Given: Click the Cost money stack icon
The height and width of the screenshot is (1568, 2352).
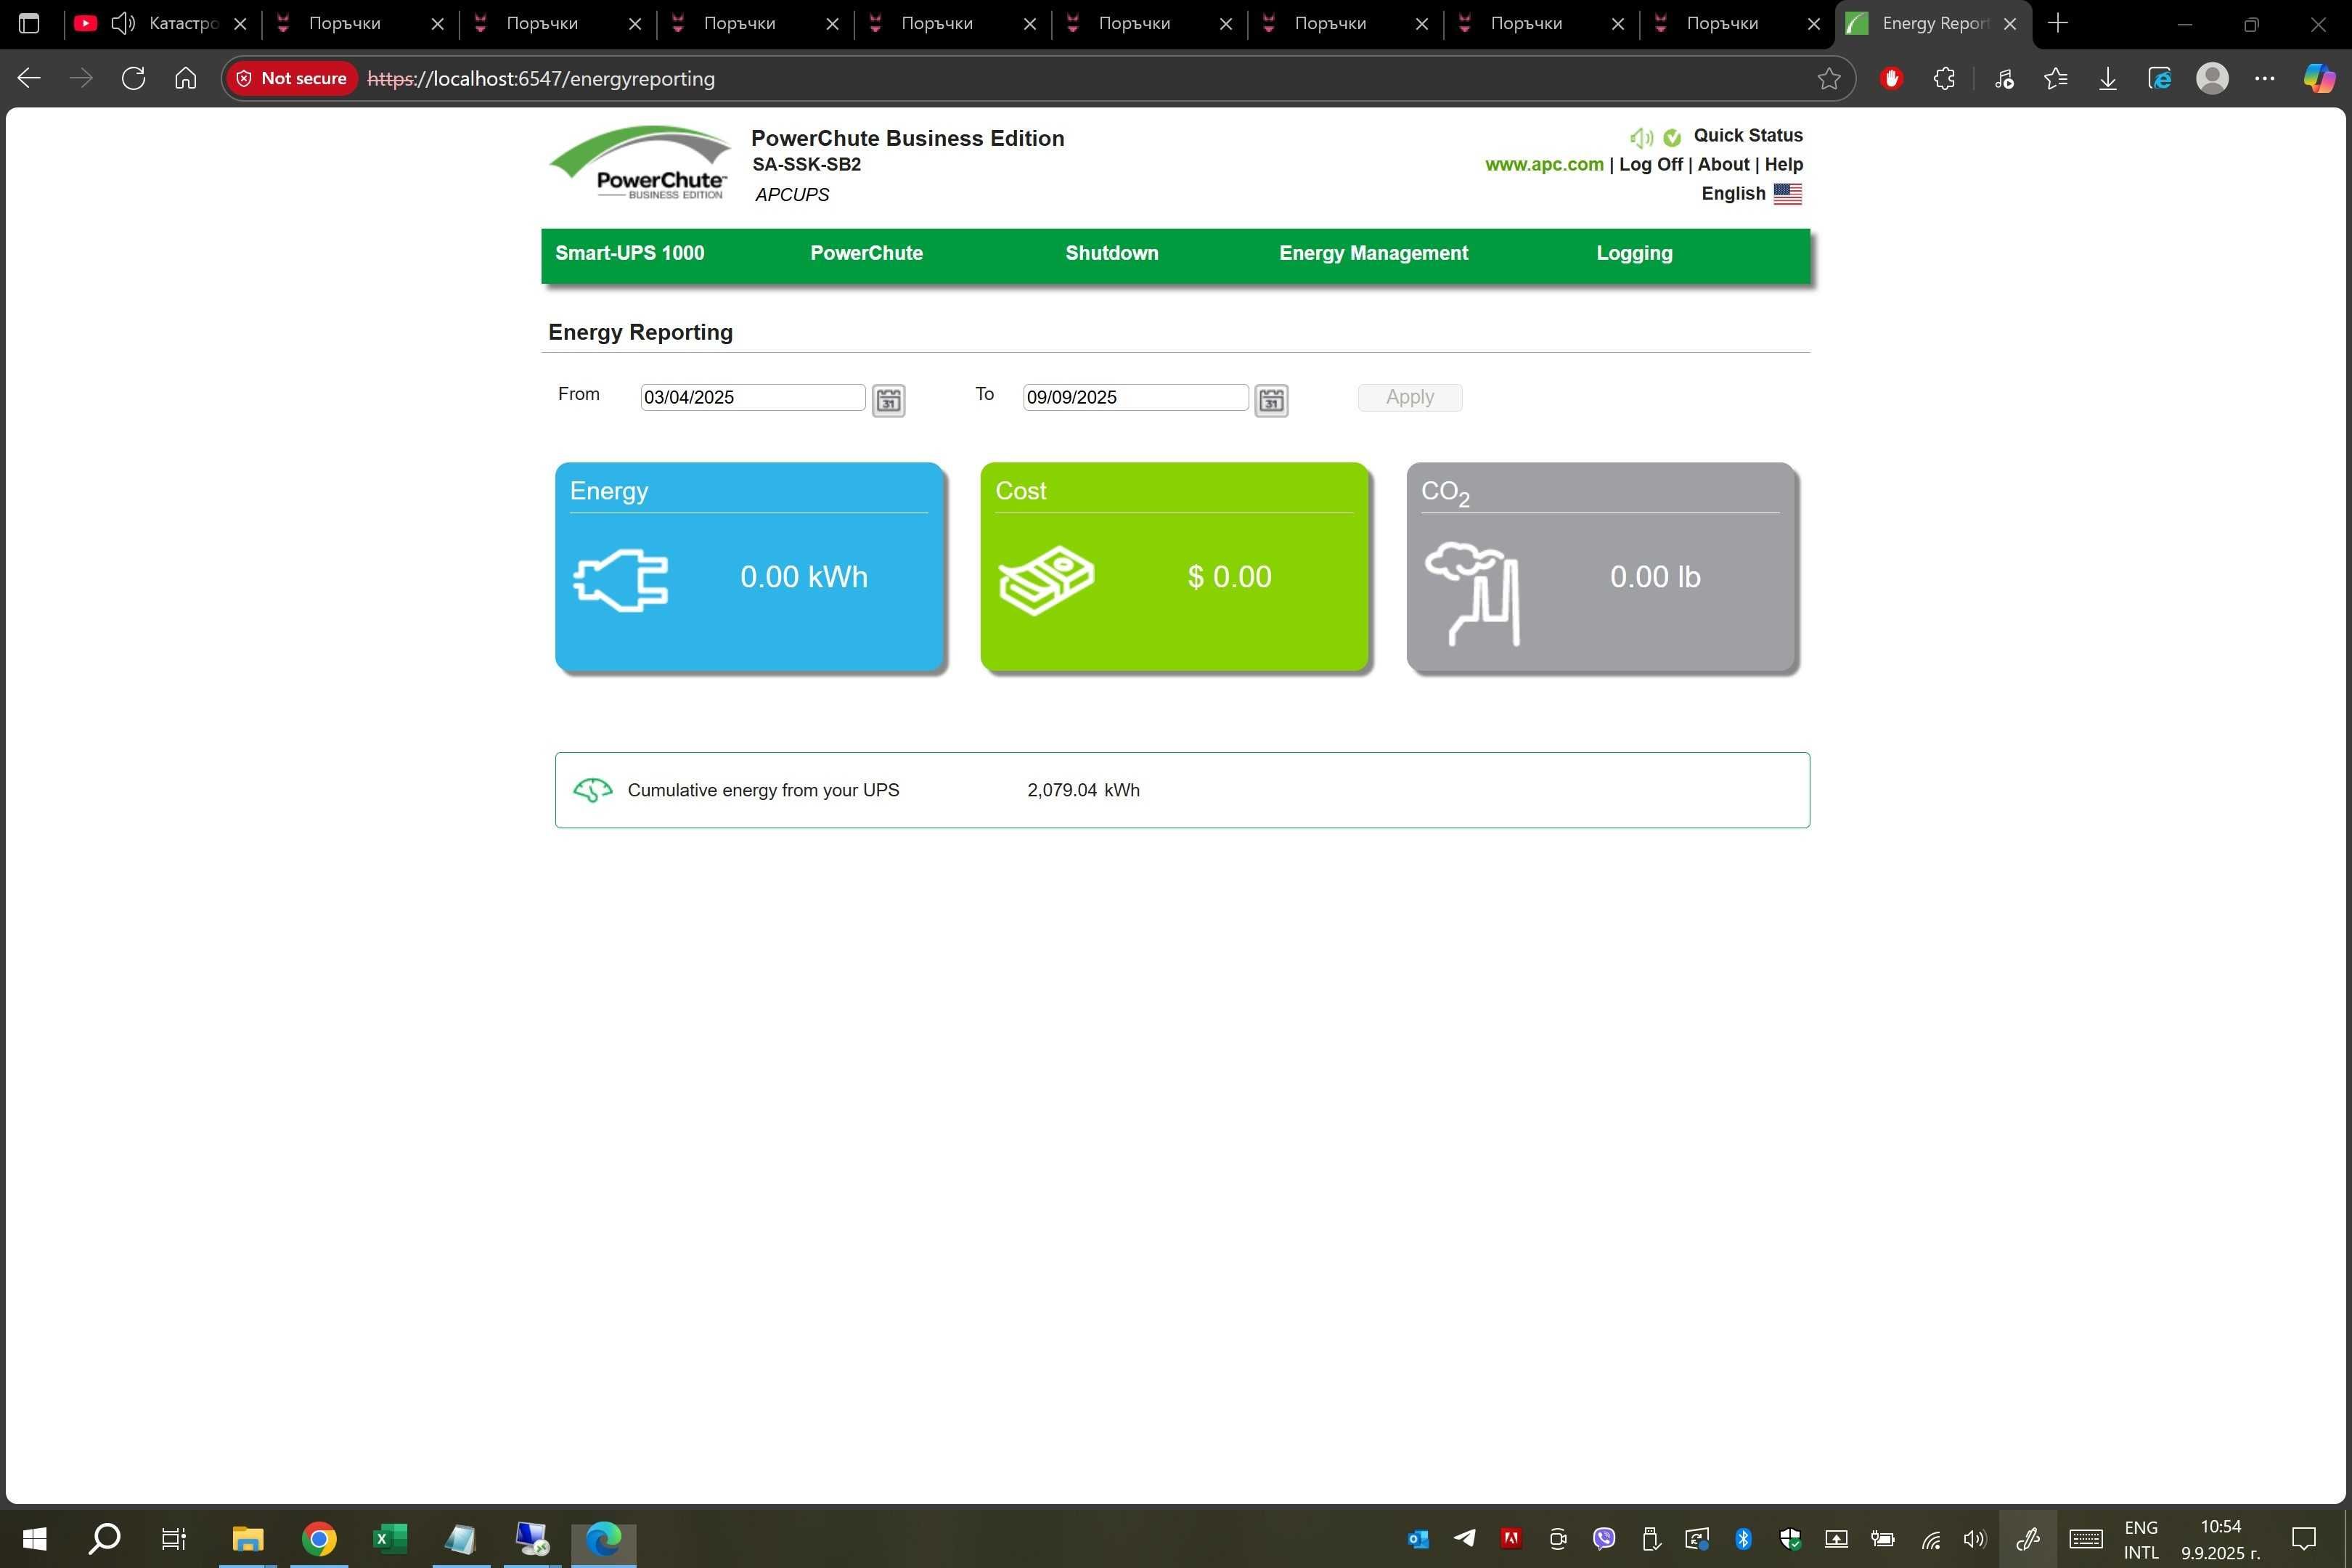Looking at the screenshot, I should tap(1046, 579).
